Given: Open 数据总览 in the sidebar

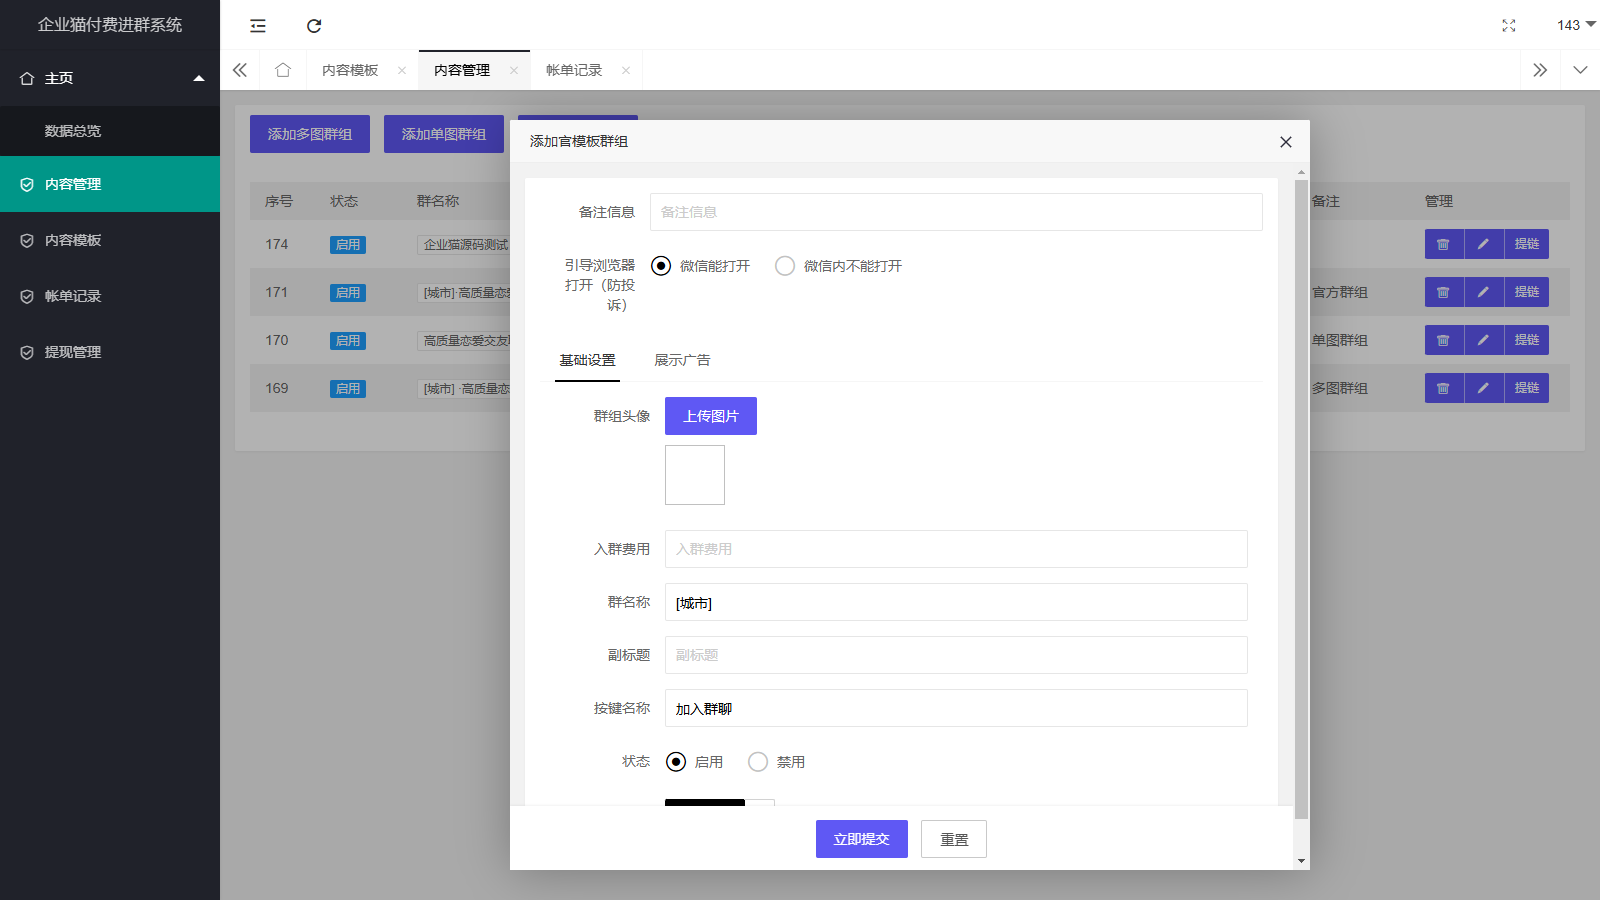Looking at the screenshot, I should coord(70,131).
